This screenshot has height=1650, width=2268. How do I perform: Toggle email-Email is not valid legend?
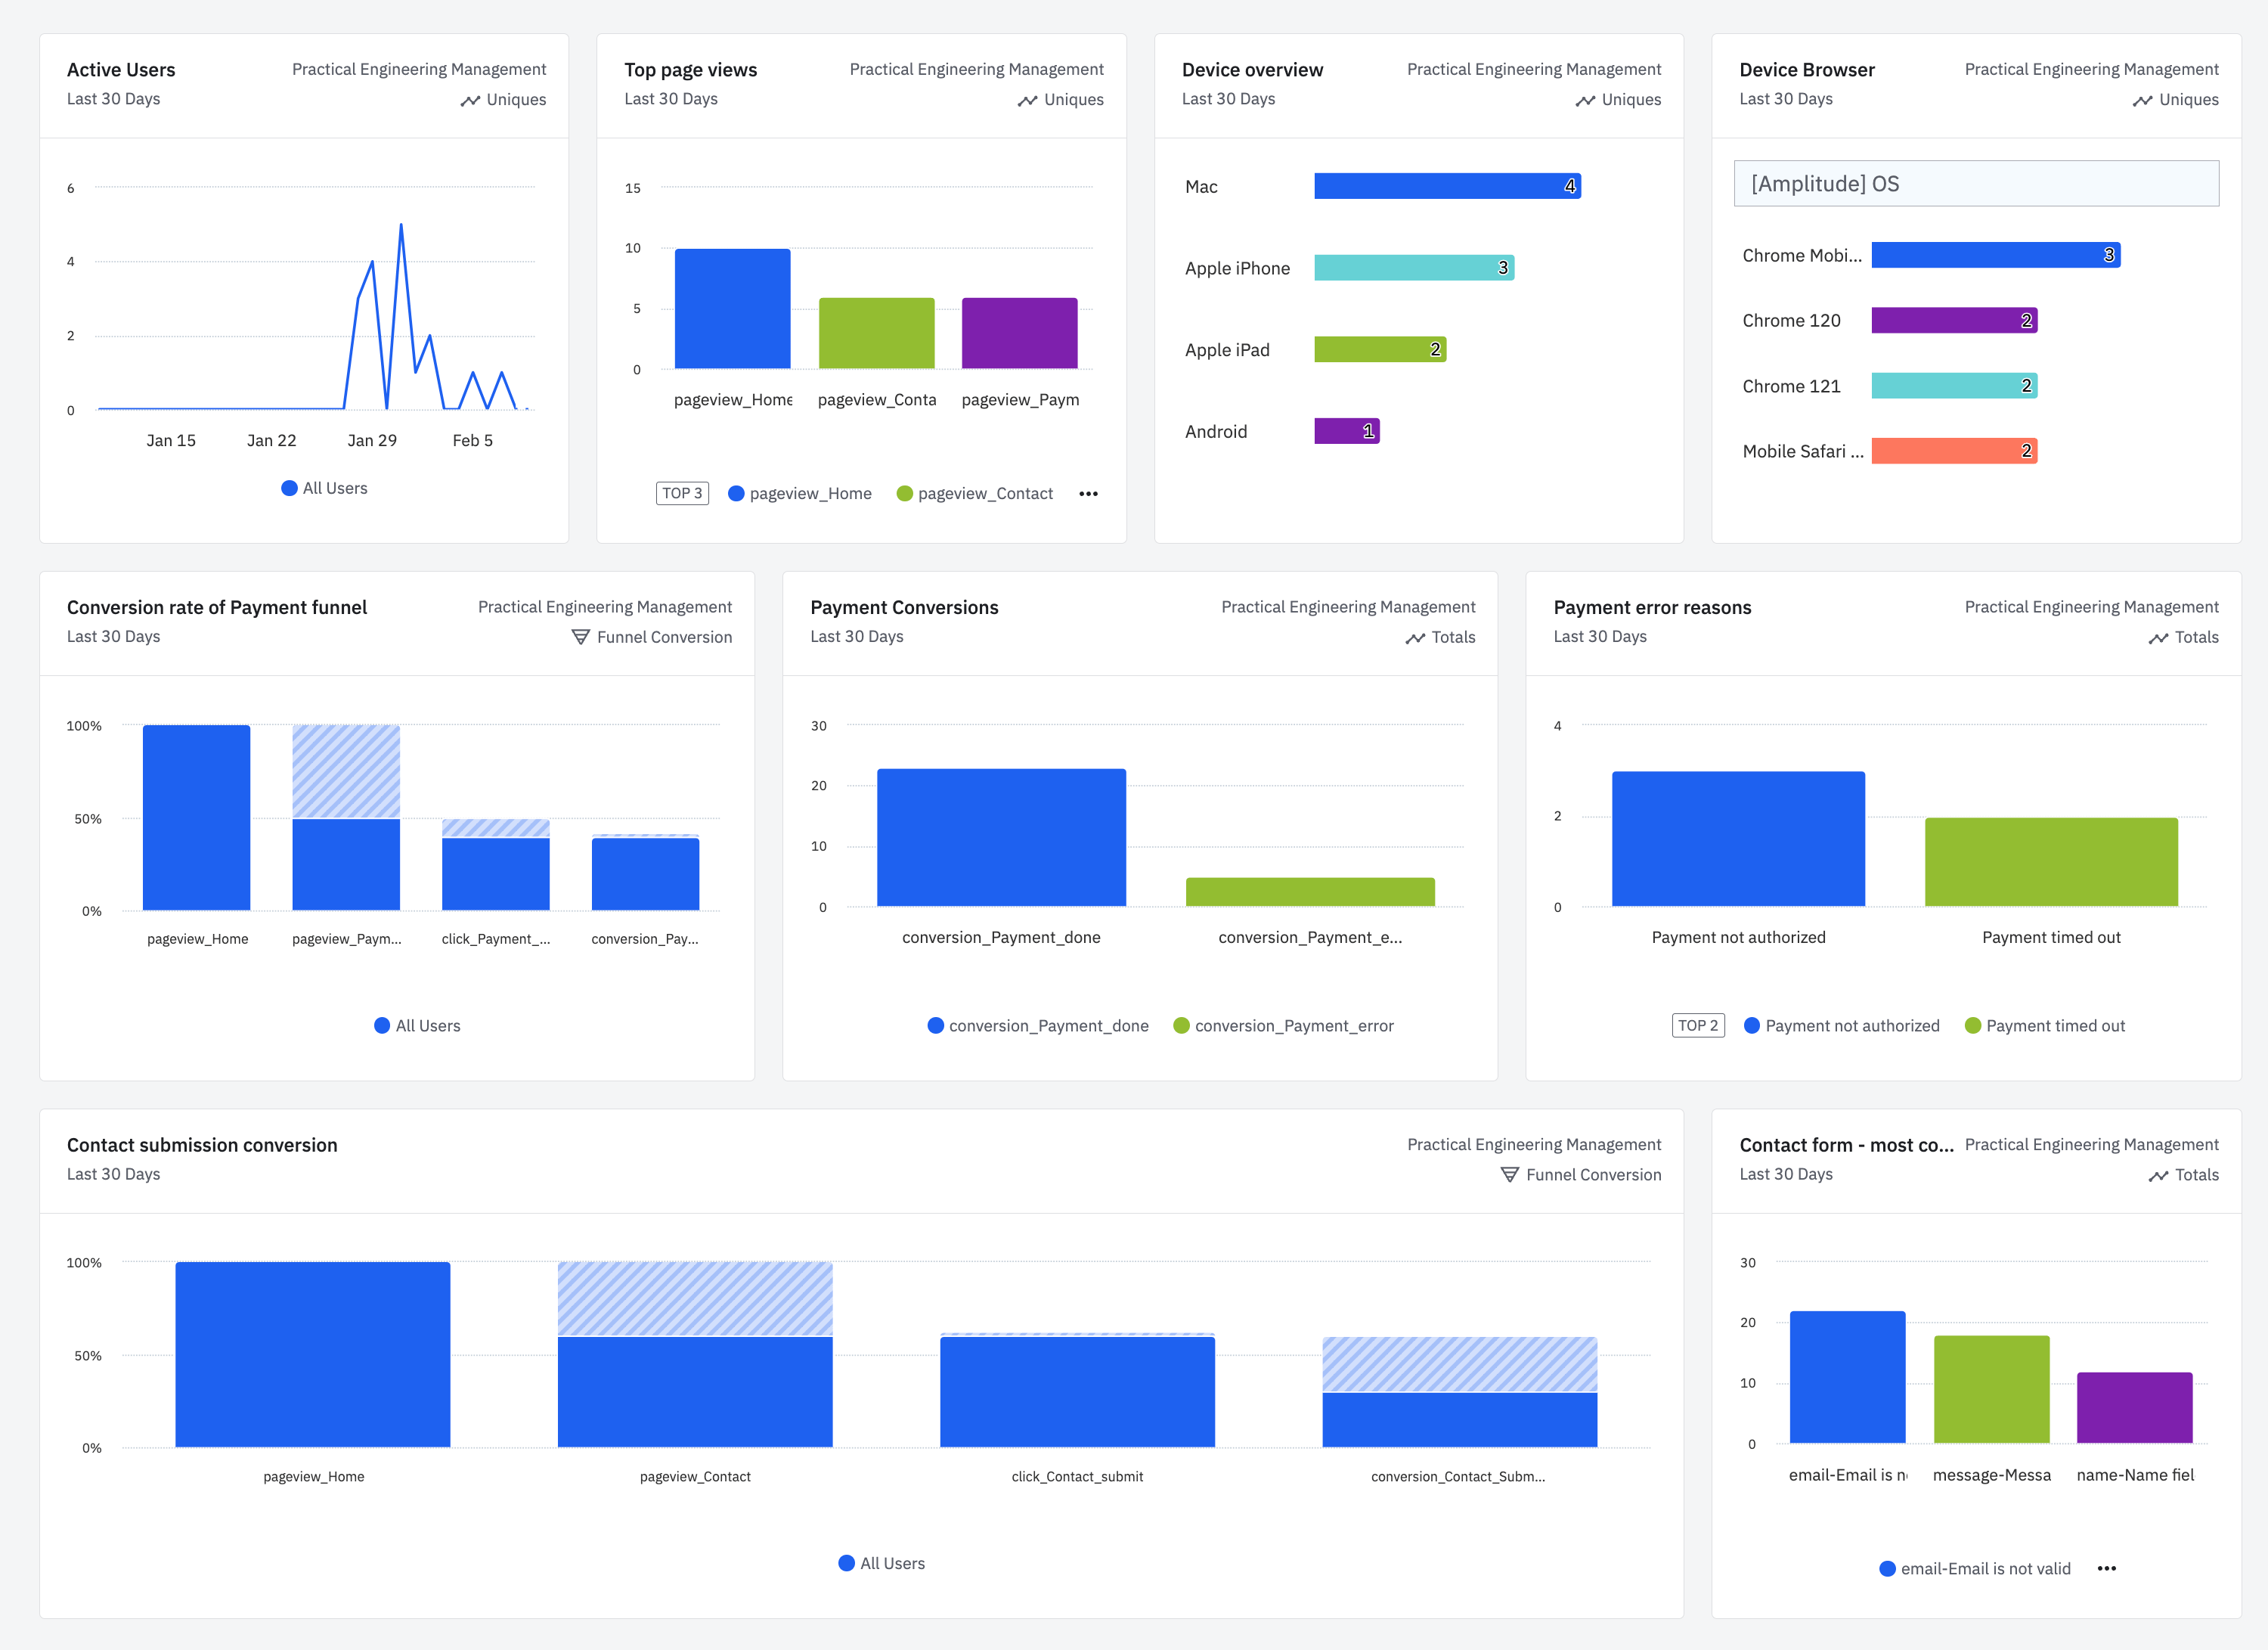1975,1568
